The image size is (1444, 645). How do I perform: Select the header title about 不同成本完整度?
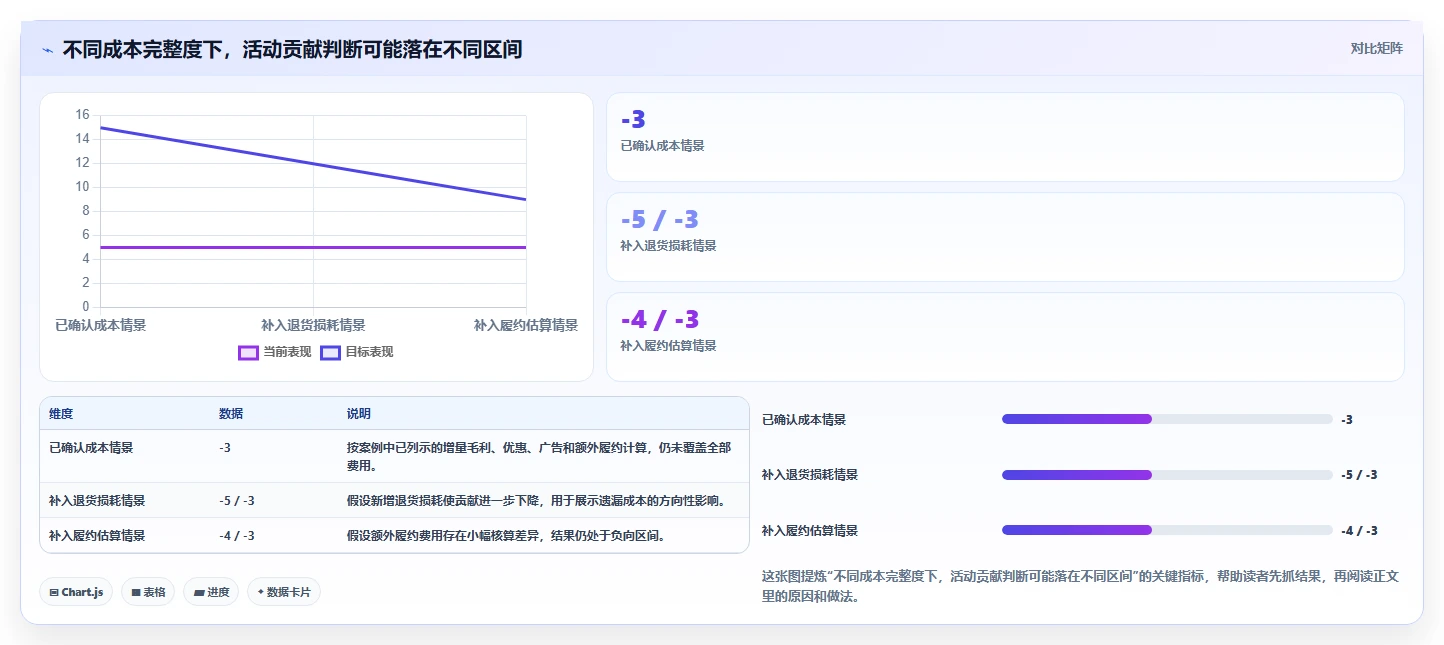pos(292,49)
